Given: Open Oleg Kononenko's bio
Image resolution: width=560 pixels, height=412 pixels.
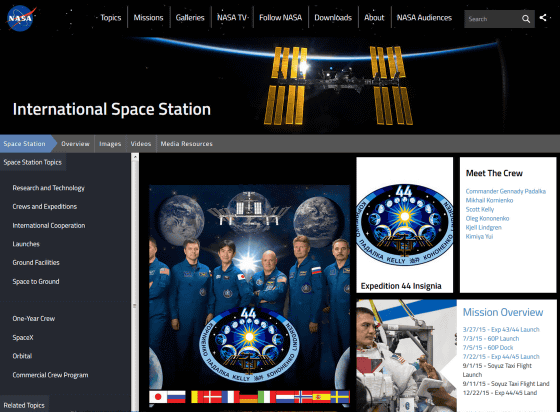Looking at the screenshot, I should tap(488, 218).
